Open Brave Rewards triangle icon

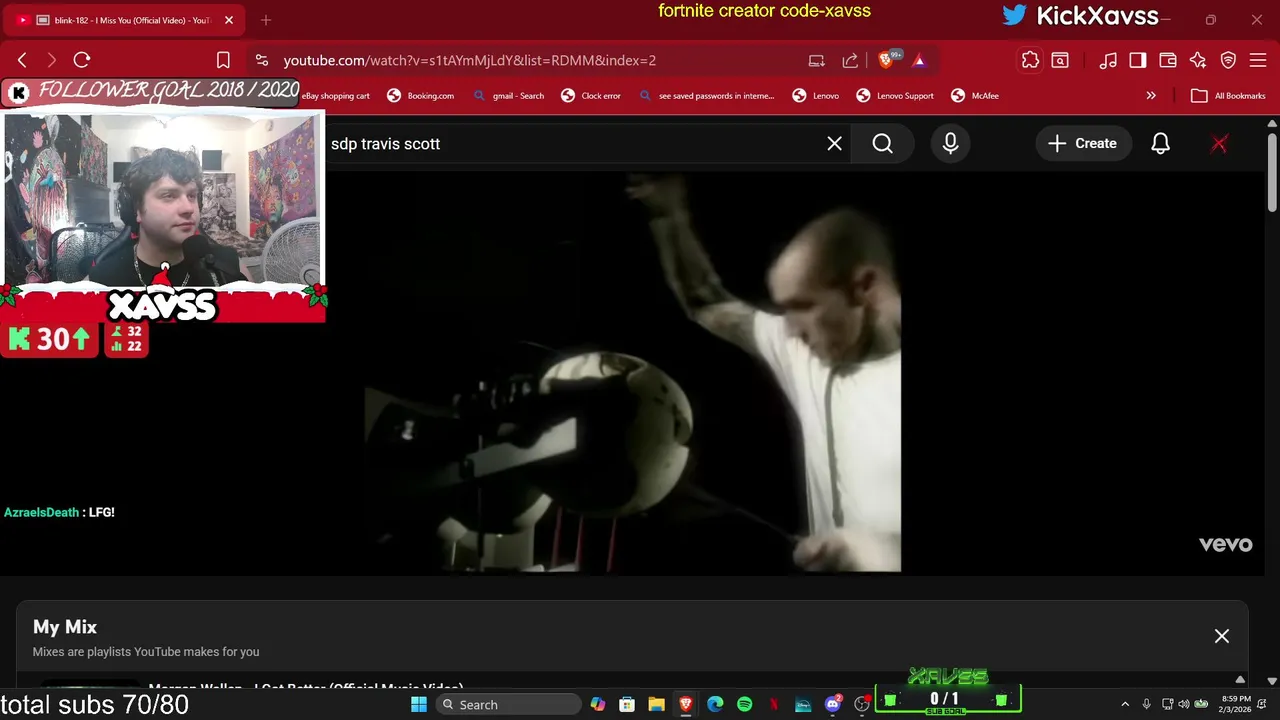pyautogui.click(x=919, y=60)
